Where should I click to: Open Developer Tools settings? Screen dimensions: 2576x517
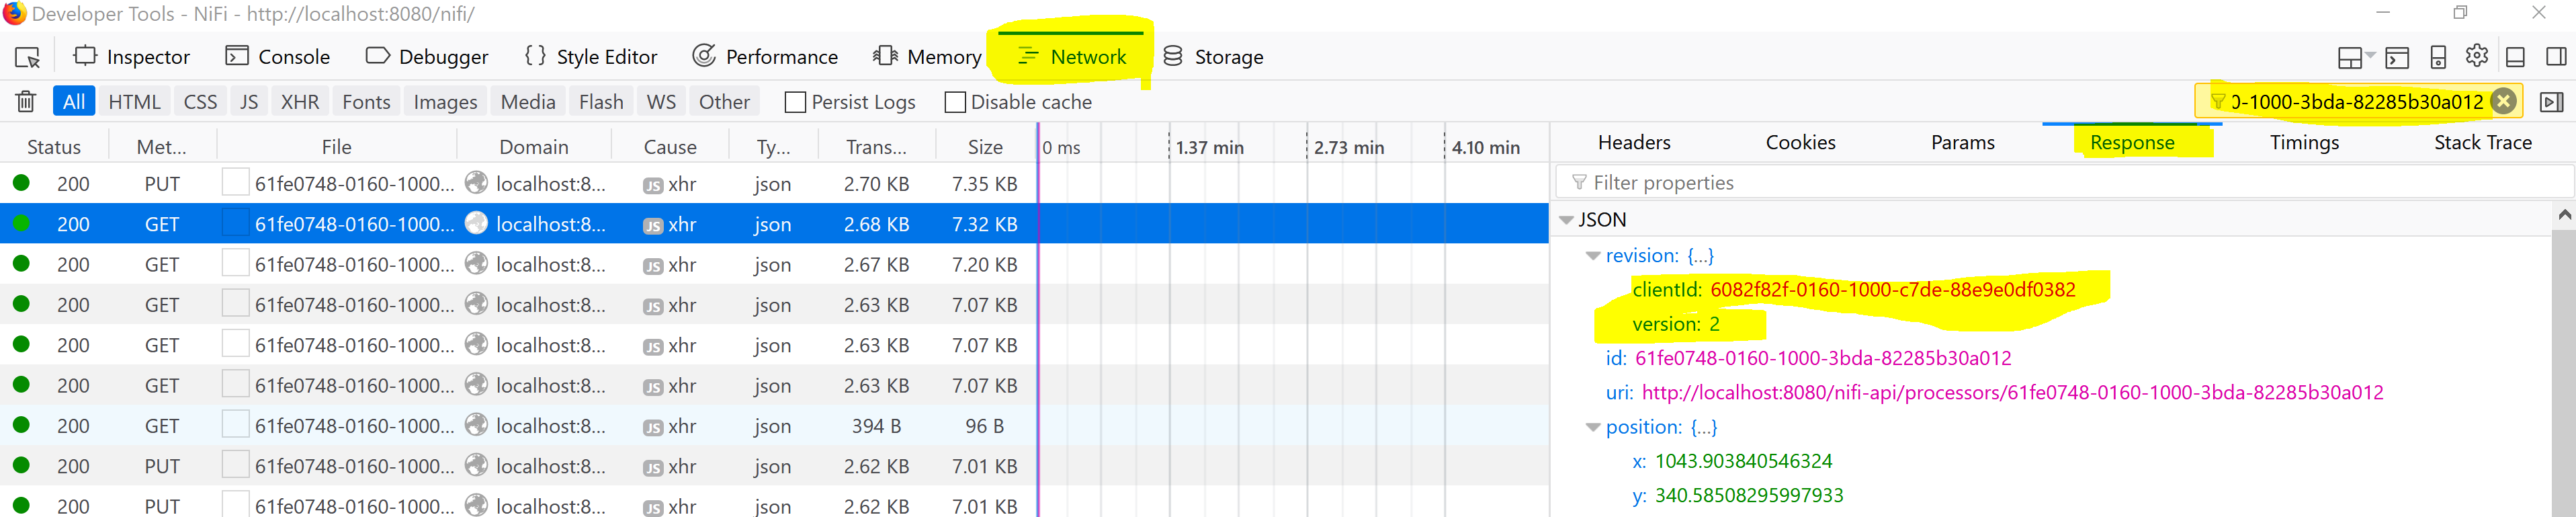click(2477, 56)
